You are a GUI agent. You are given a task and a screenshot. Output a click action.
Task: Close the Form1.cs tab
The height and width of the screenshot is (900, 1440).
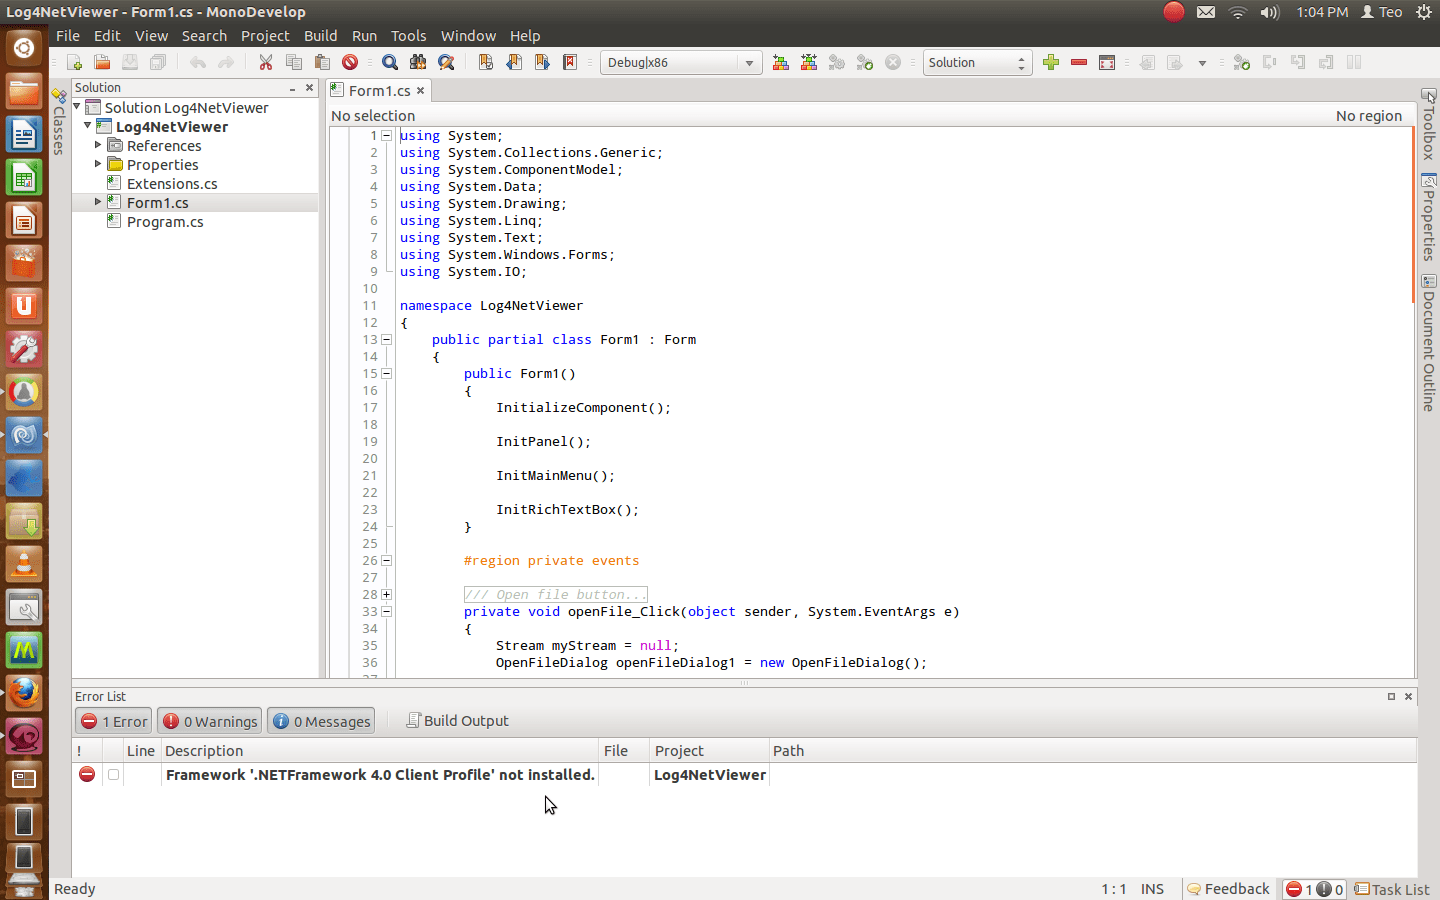tap(421, 90)
